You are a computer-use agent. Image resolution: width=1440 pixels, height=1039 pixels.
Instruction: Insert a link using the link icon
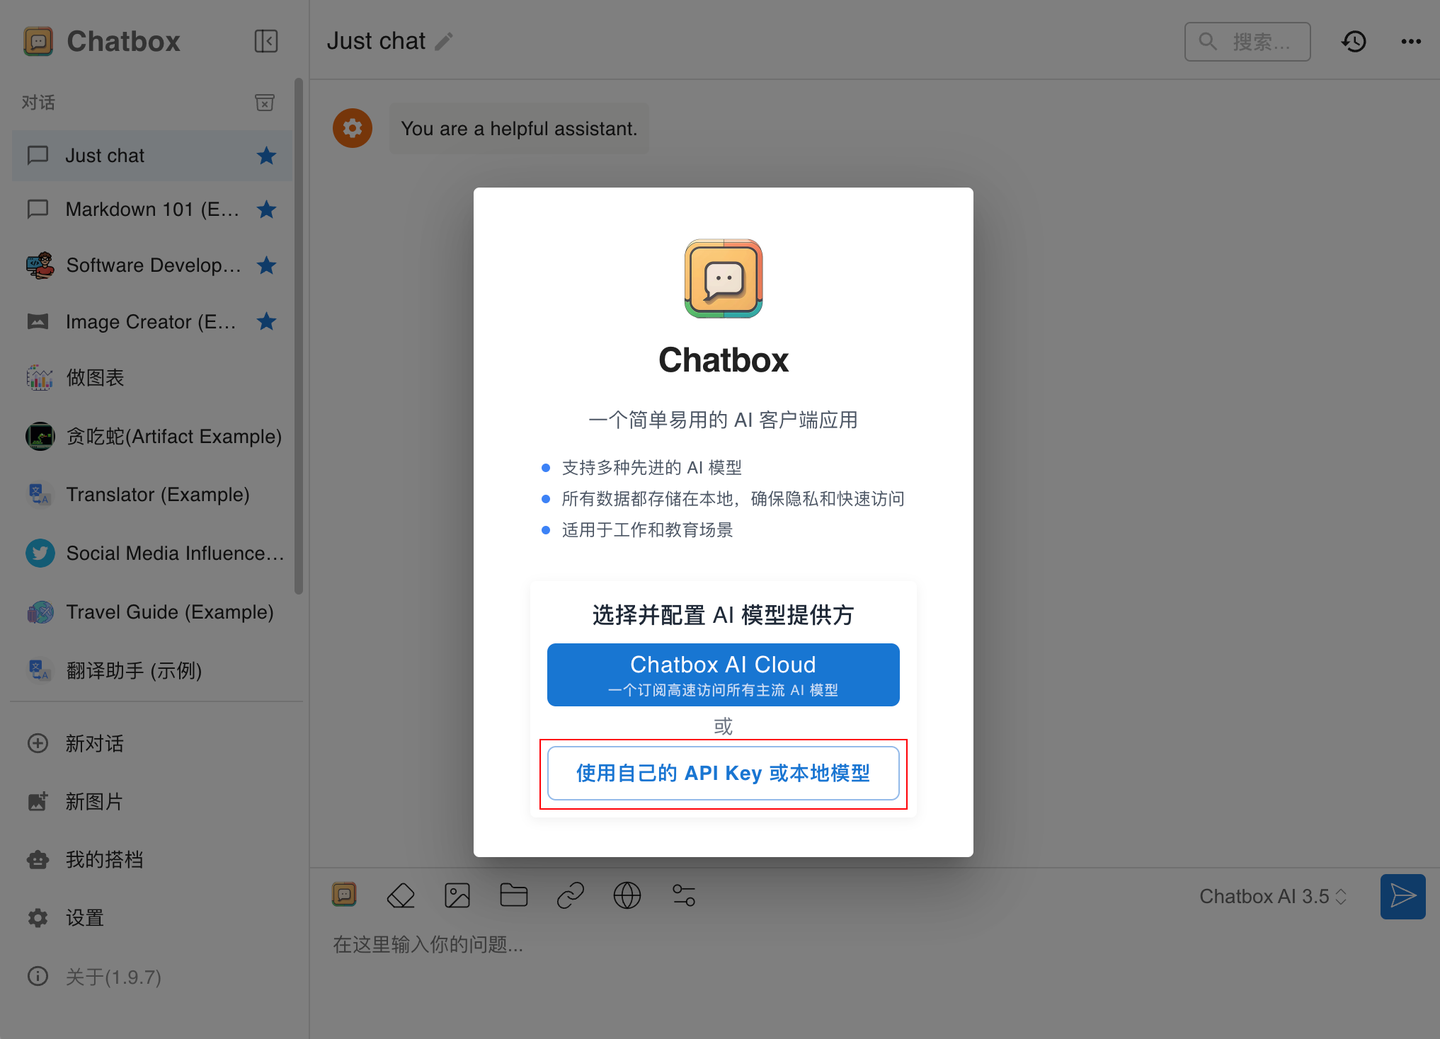tap(570, 895)
